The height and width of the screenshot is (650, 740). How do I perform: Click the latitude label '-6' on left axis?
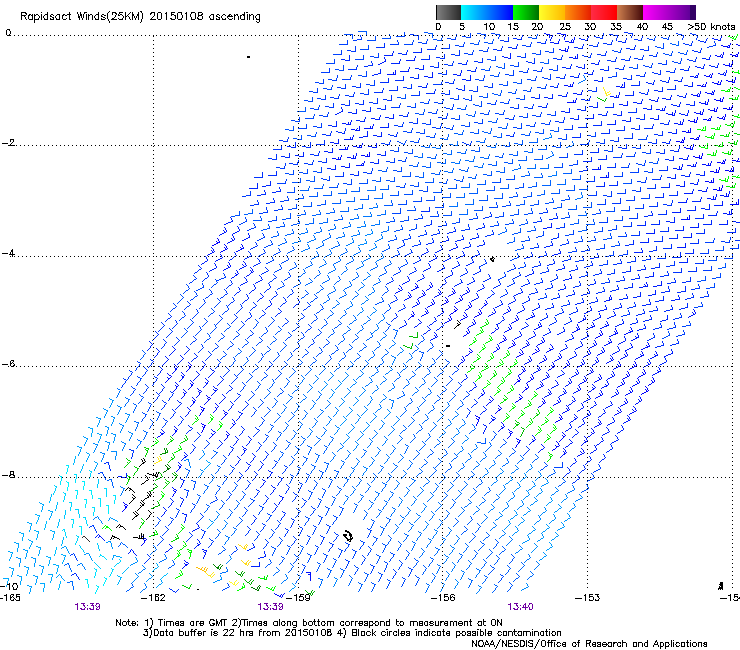point(9,363)
